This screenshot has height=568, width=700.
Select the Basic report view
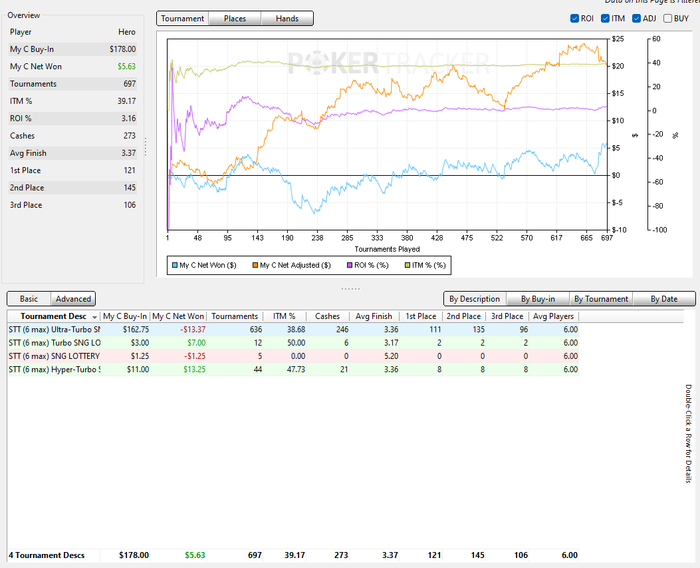(x=29, y=299)
